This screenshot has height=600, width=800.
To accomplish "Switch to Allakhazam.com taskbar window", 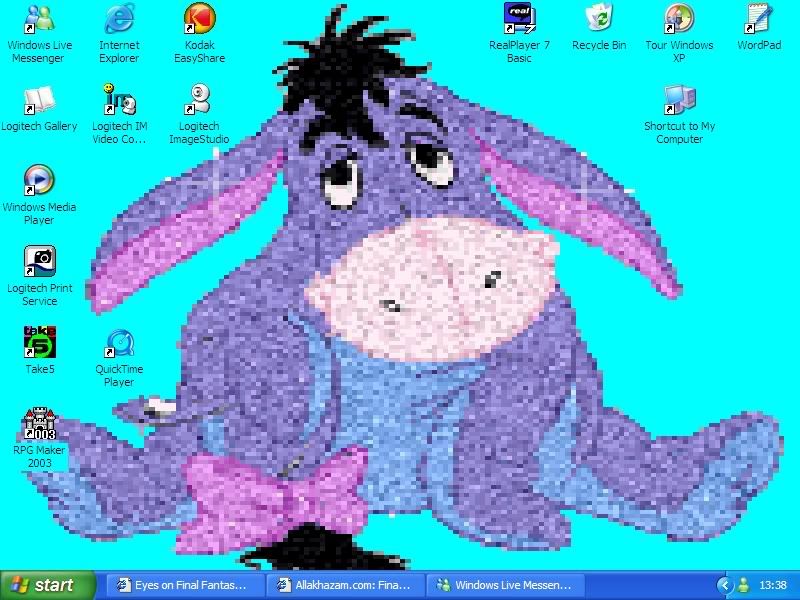I will [x=346, y=585].
